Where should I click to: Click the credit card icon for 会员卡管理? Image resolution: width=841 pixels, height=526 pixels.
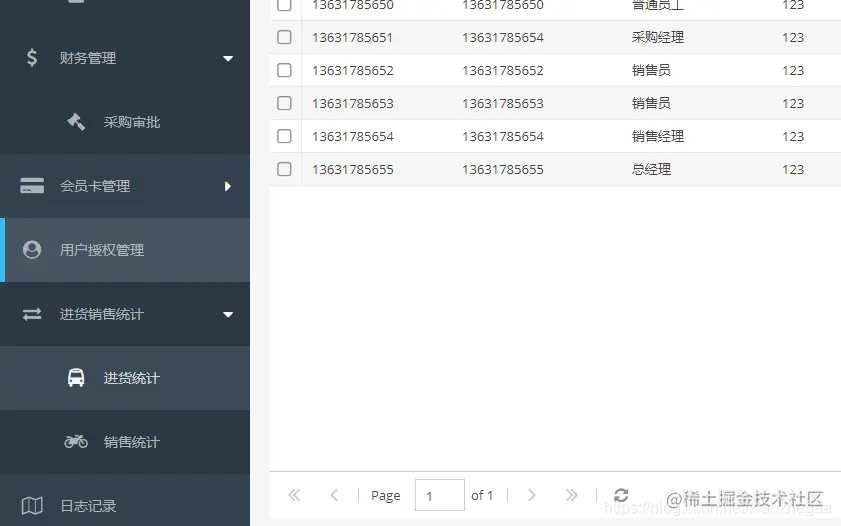[x=32, y=186]
